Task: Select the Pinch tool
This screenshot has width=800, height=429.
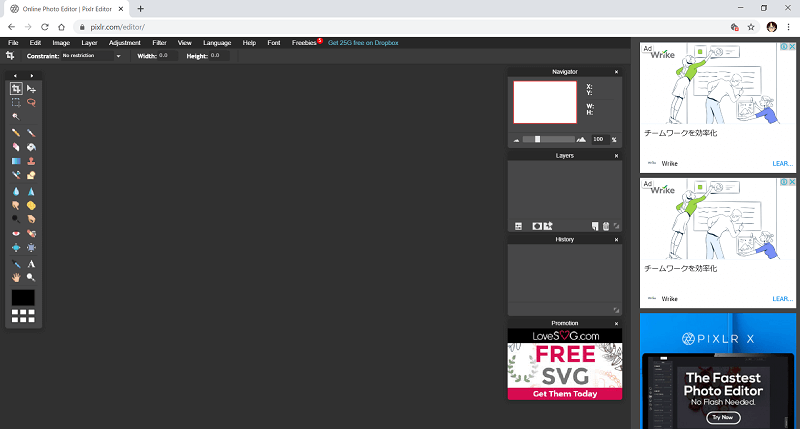Action: point(31,247)
